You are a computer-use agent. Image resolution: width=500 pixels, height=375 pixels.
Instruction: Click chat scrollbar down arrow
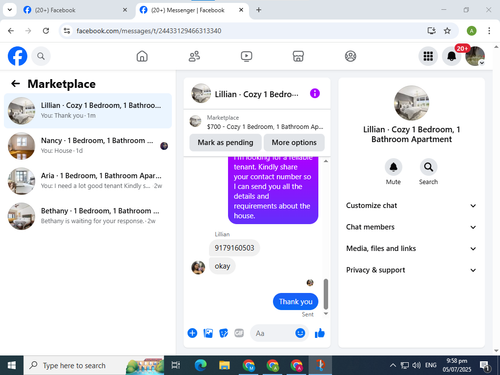pos(326,314)
